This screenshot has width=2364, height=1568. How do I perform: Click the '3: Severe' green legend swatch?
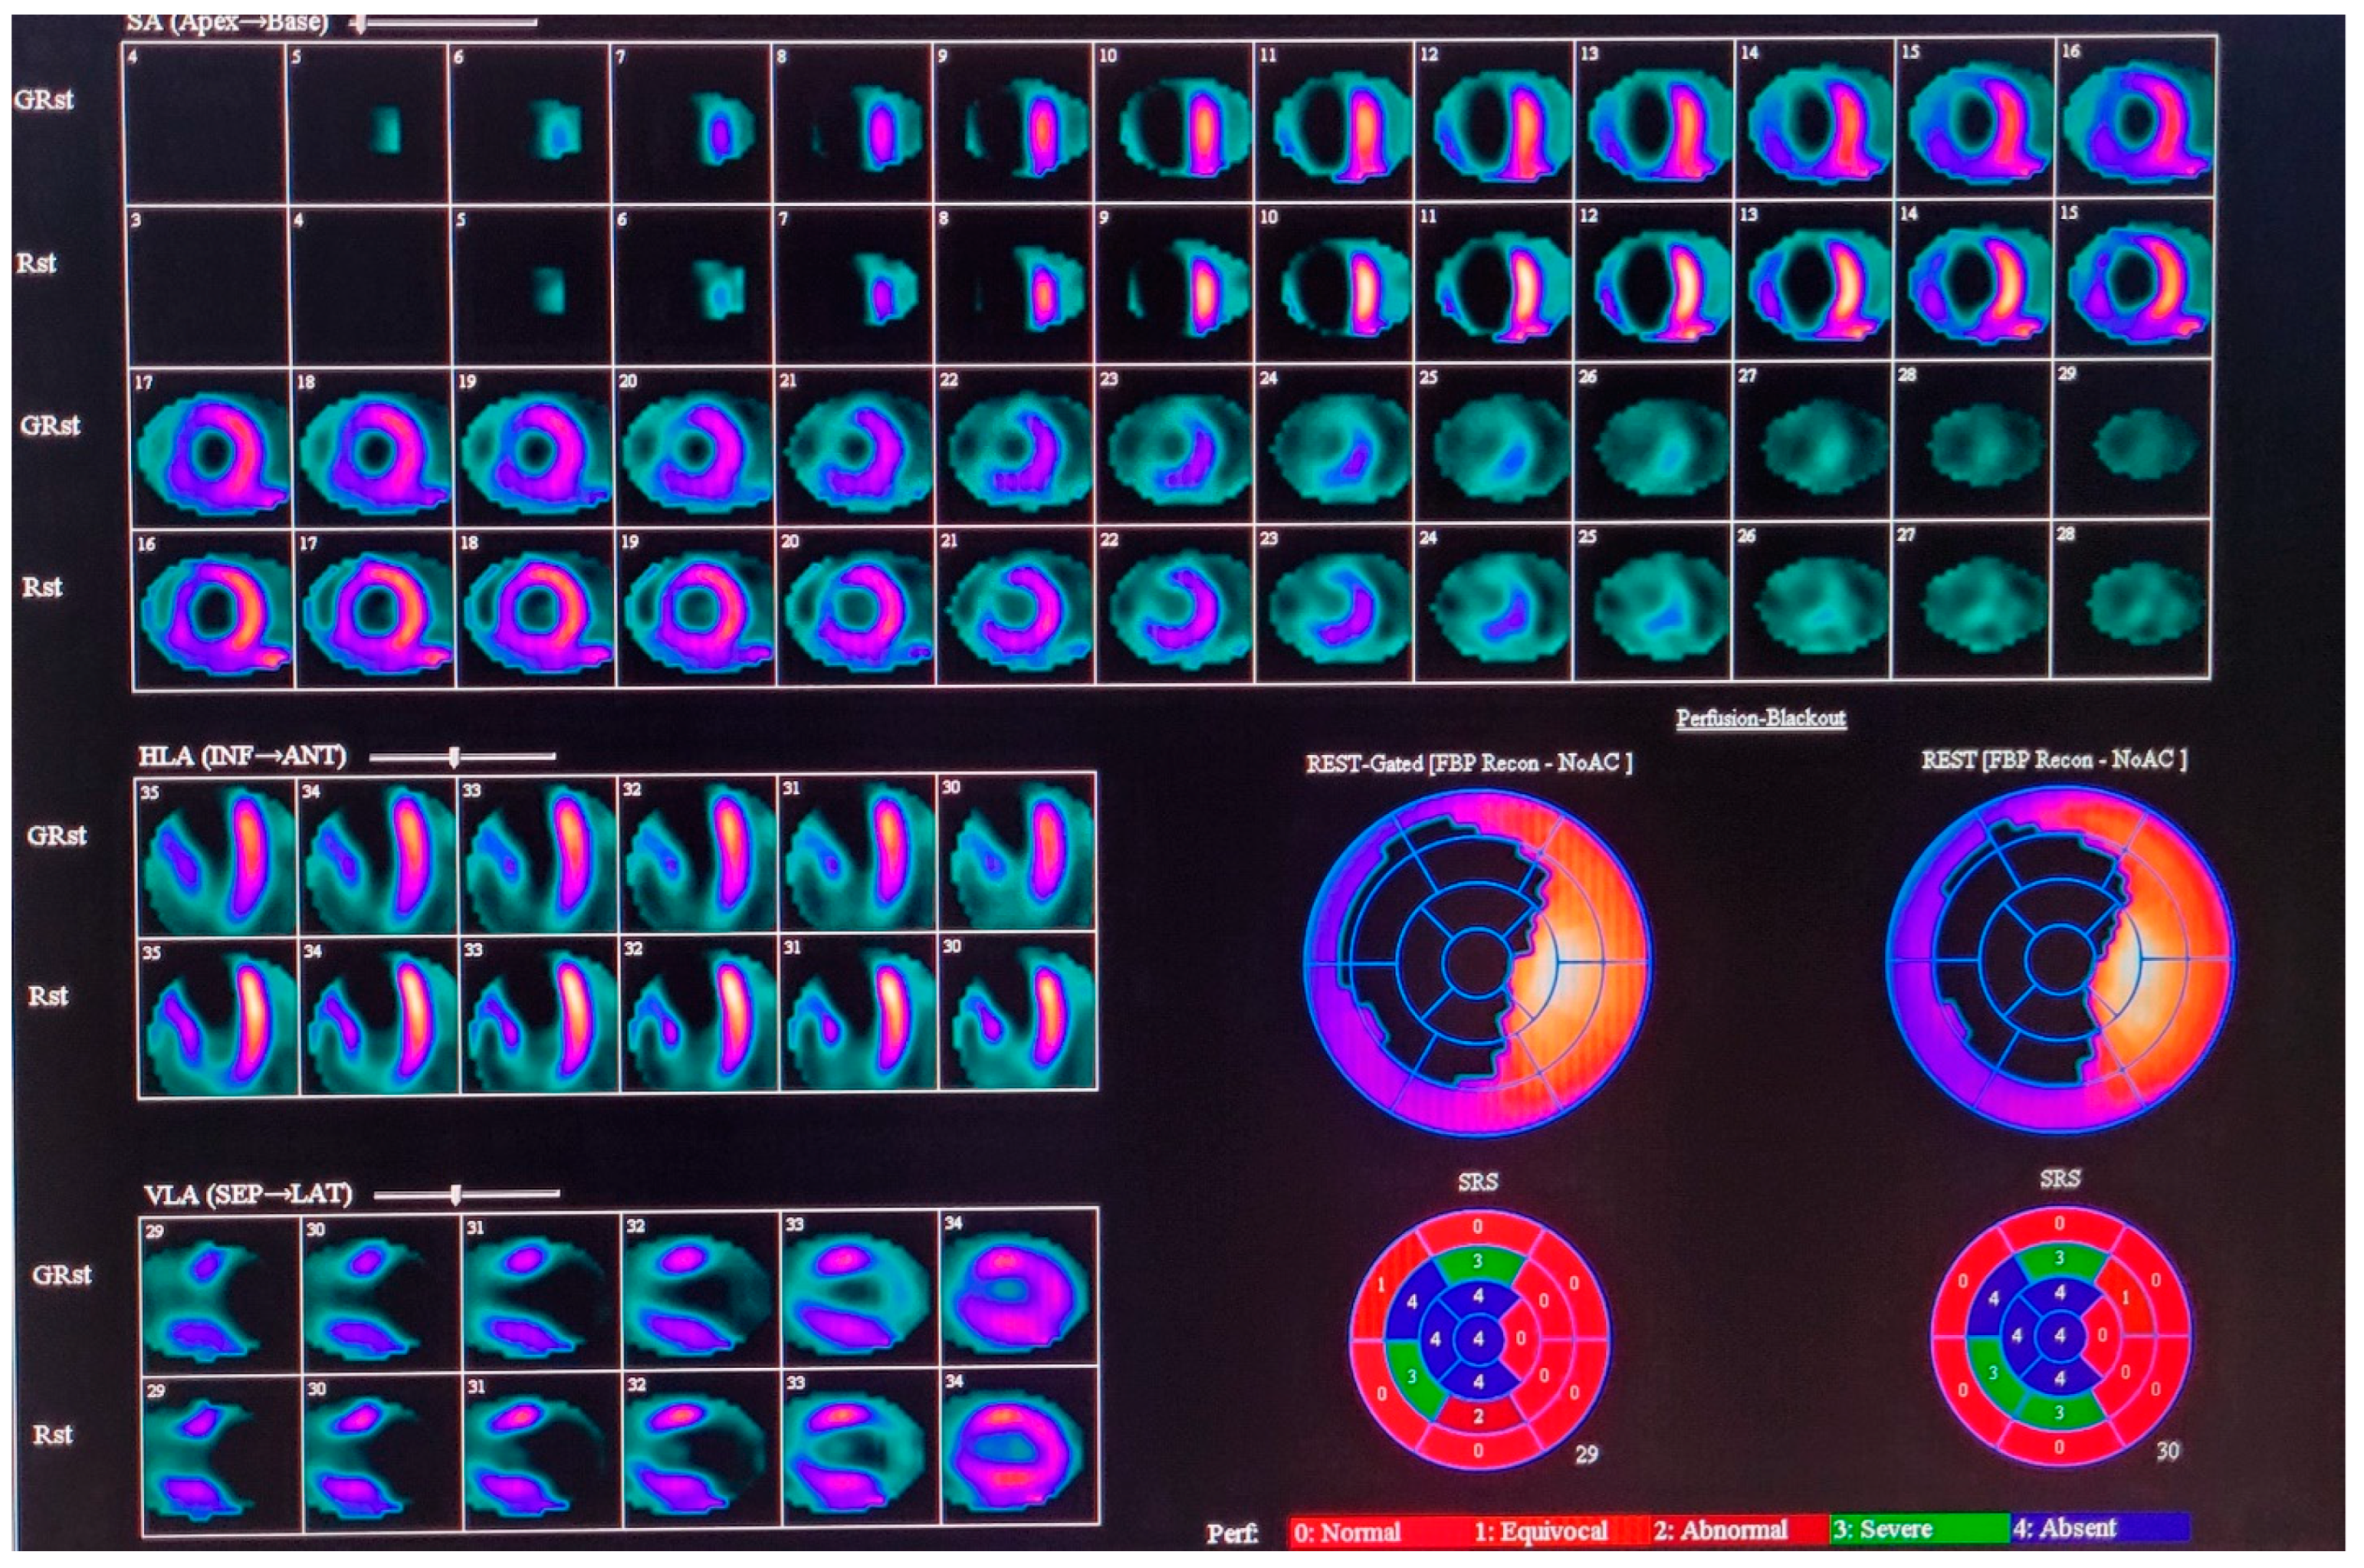1918,1529
